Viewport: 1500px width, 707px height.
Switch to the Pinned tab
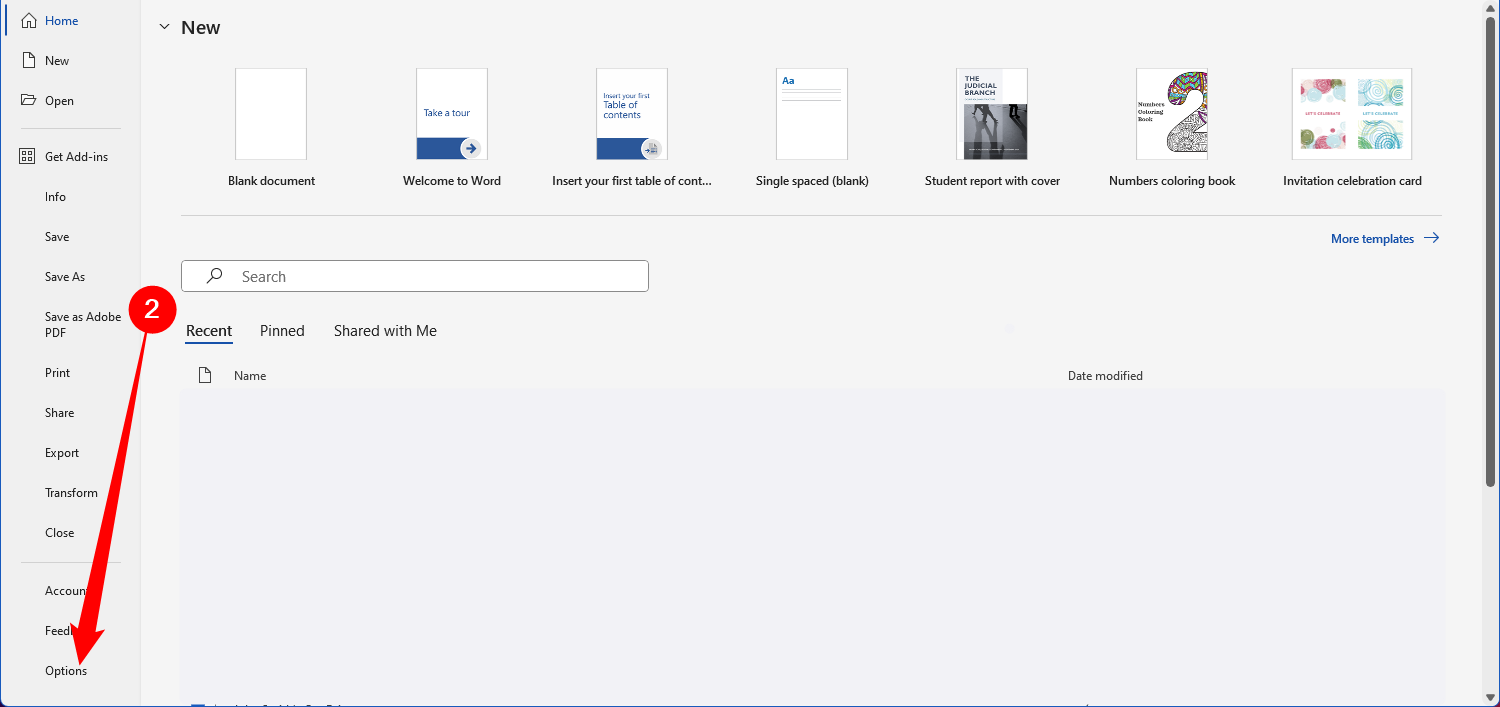pyautogui.click(x=282, y=331)
